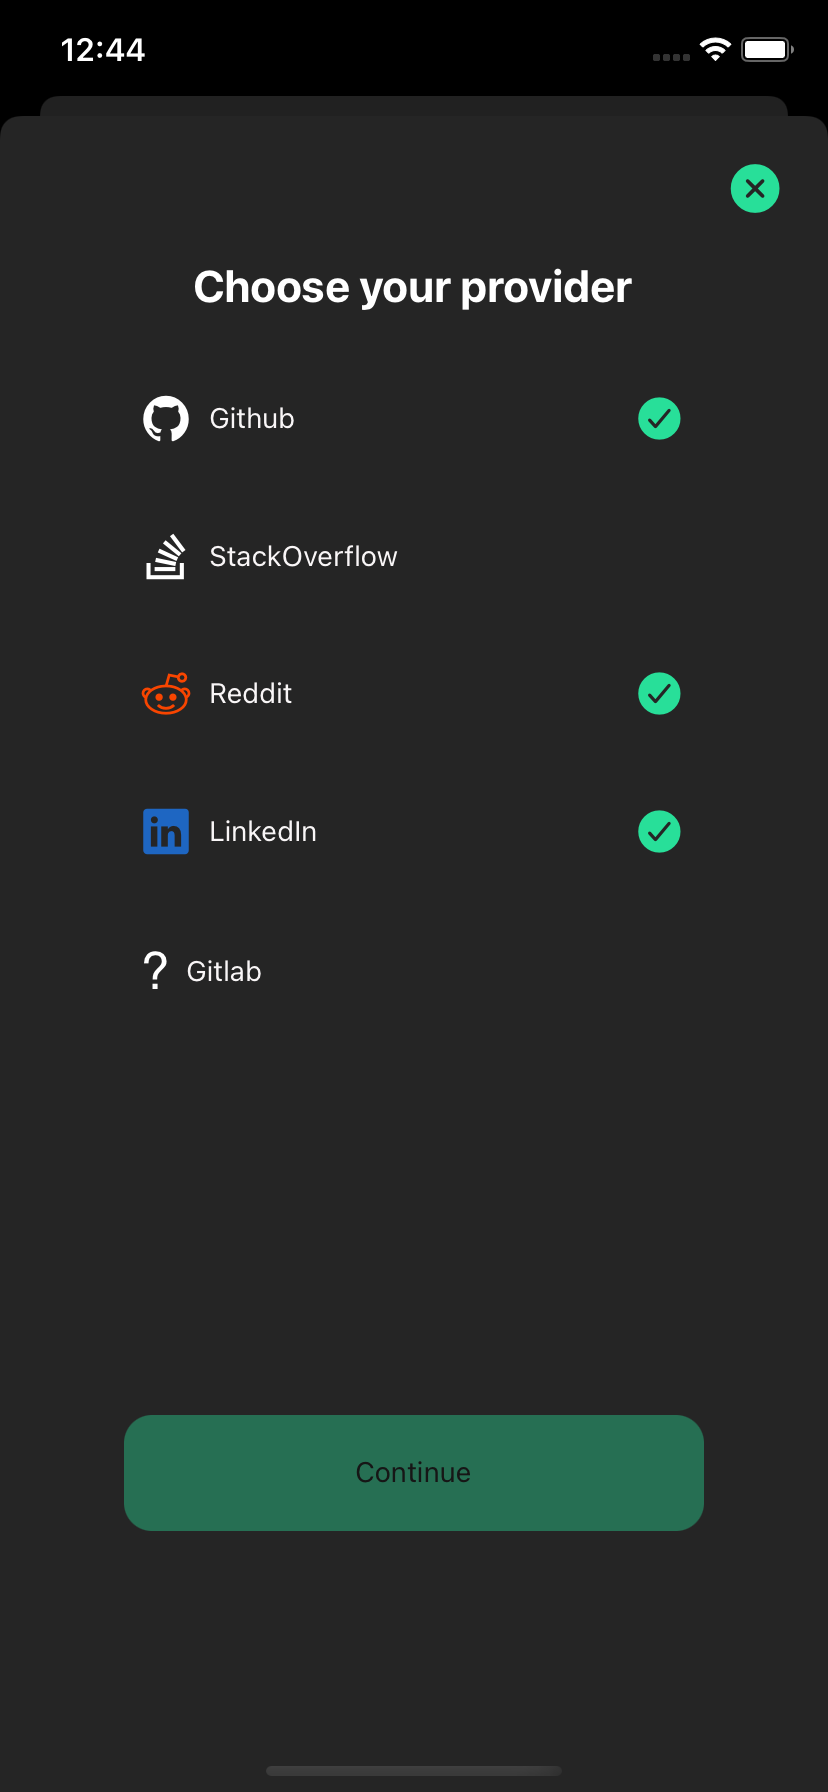Dismiss the provider sheet with the X button
The image size is (828, 1792).
point(755,188)
